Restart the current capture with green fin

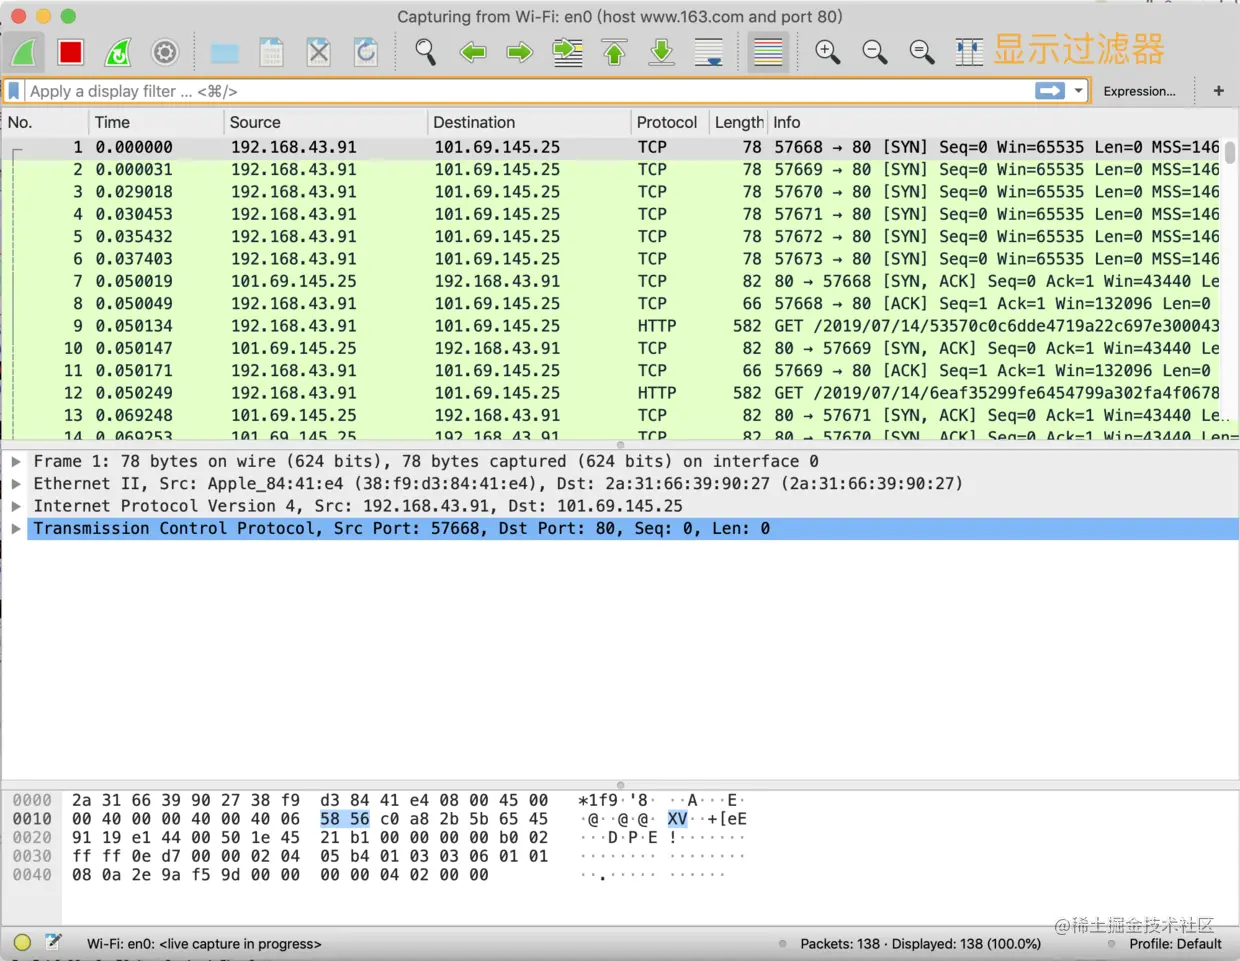pyautogui.click(x=118, y=52)
